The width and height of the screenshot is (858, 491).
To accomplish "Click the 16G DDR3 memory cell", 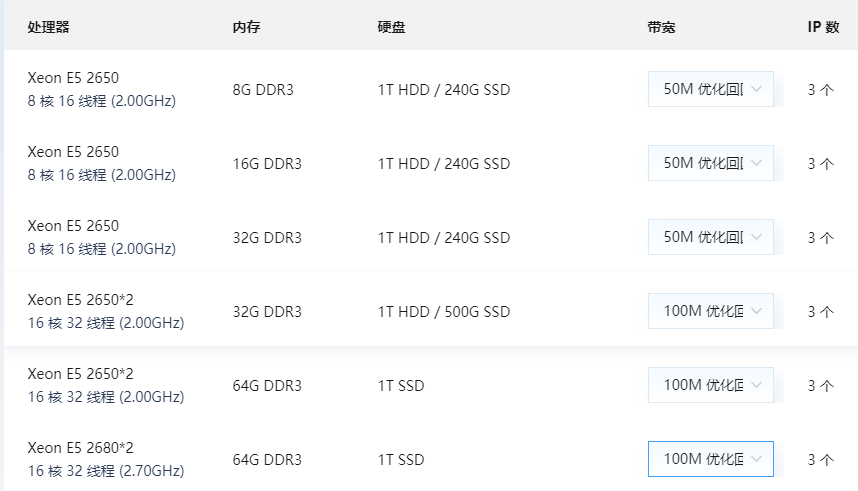I will [267, 164].
